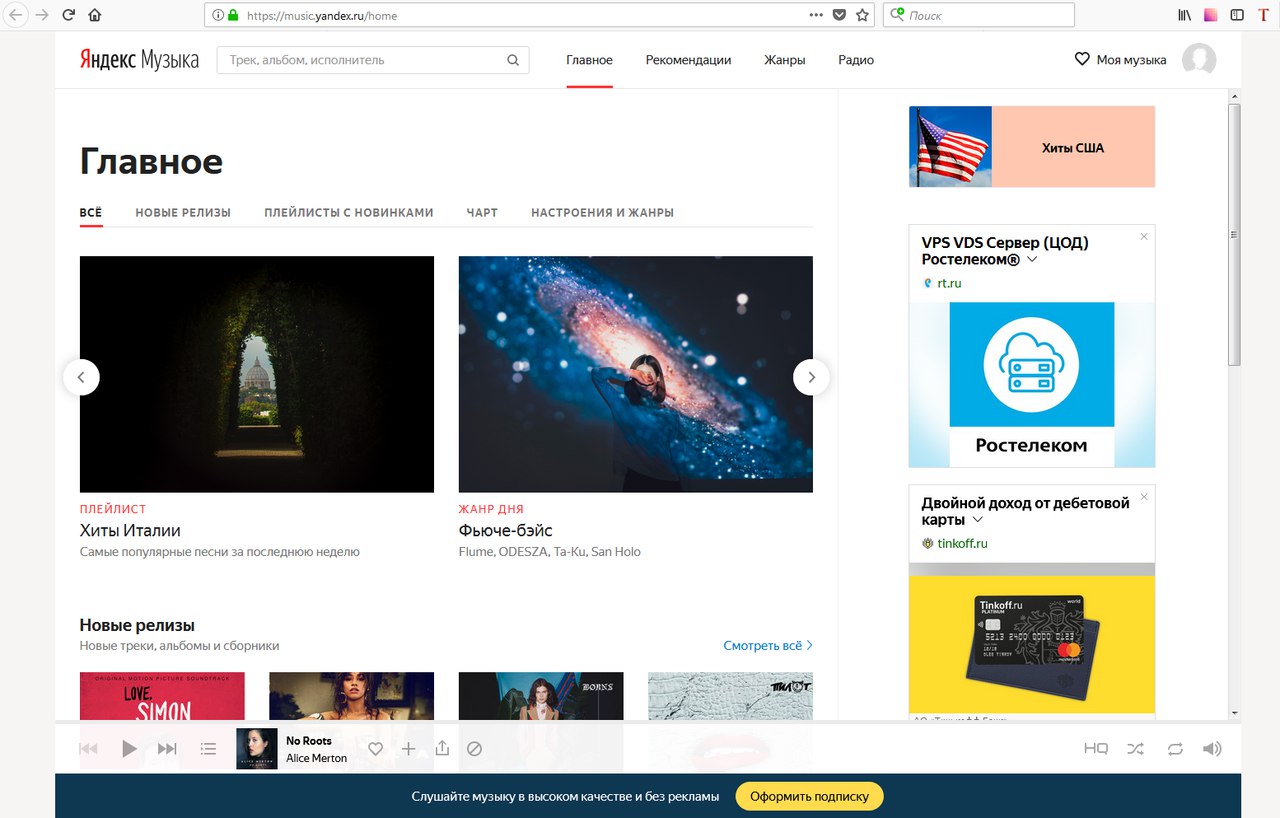Open the user profile avatar
1280x818 pixels.
tap(1199, 60)
